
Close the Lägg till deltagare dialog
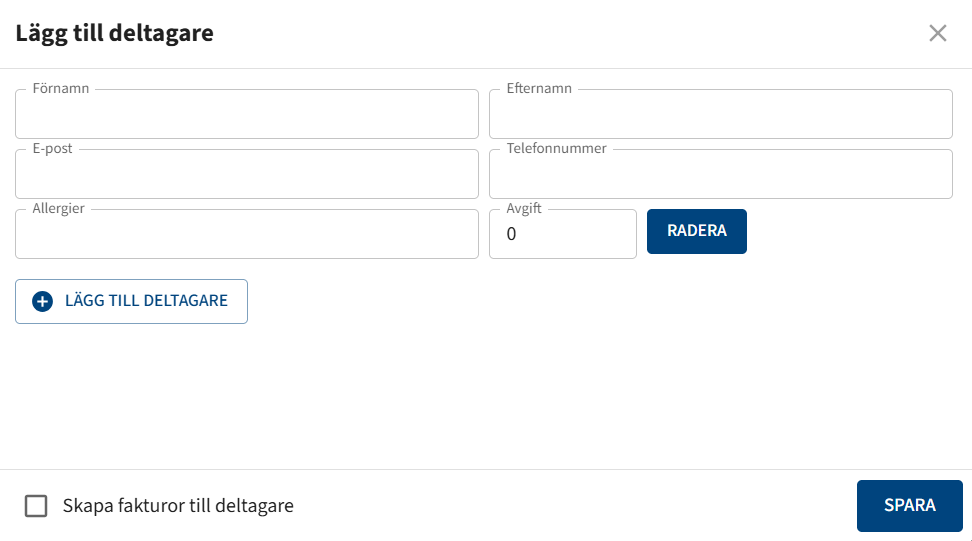(x=937, y=33)
